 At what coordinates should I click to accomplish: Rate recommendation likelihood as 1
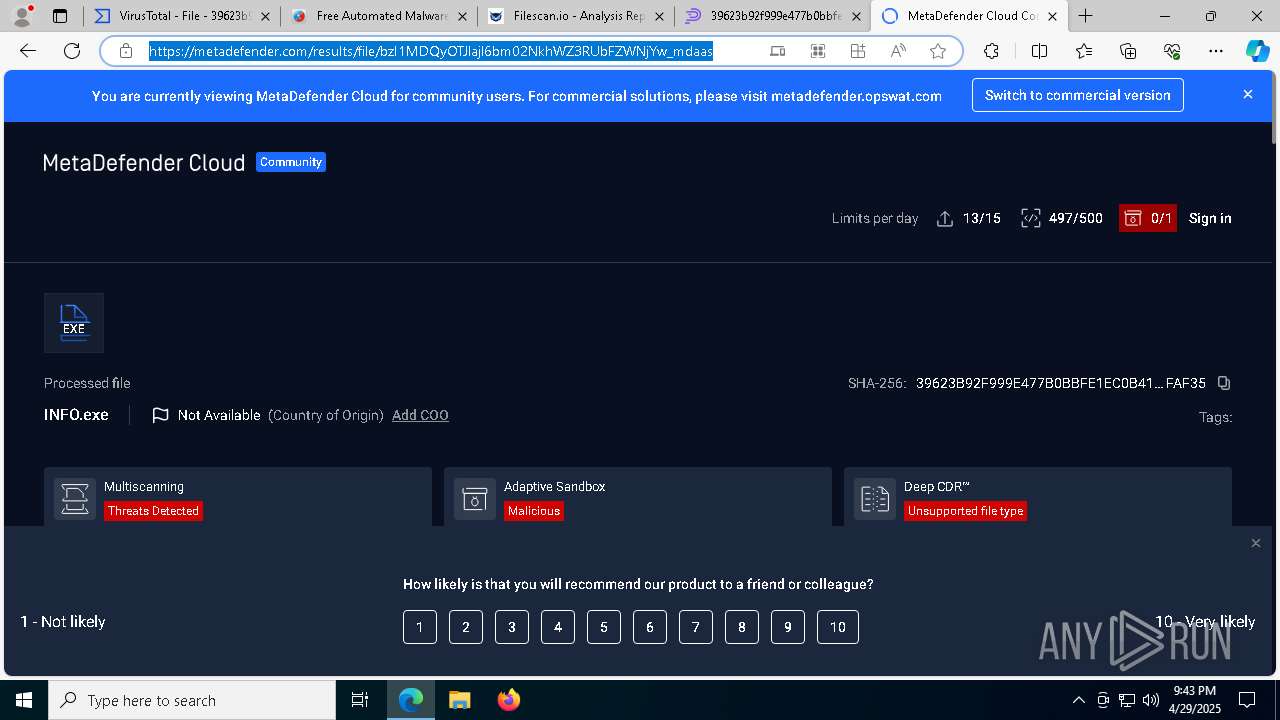(x=420, y=627)
